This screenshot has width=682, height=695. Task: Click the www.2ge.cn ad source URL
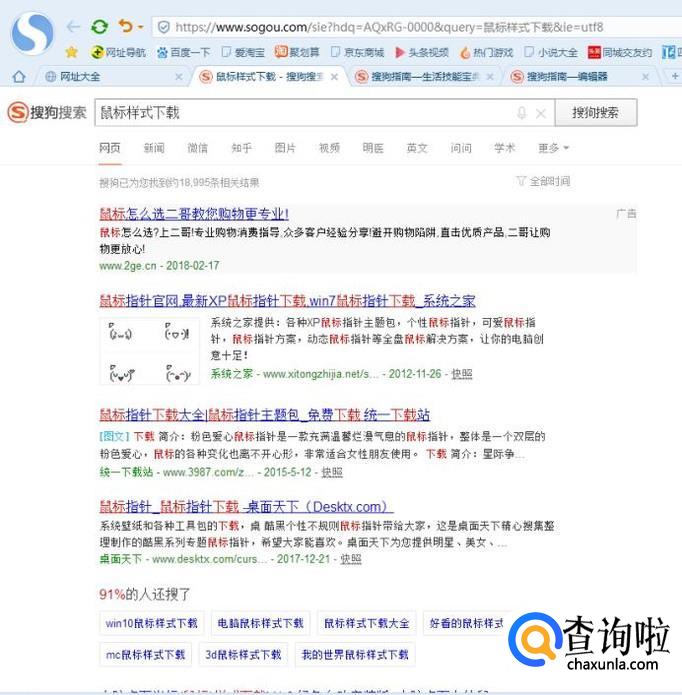(128, 266)
